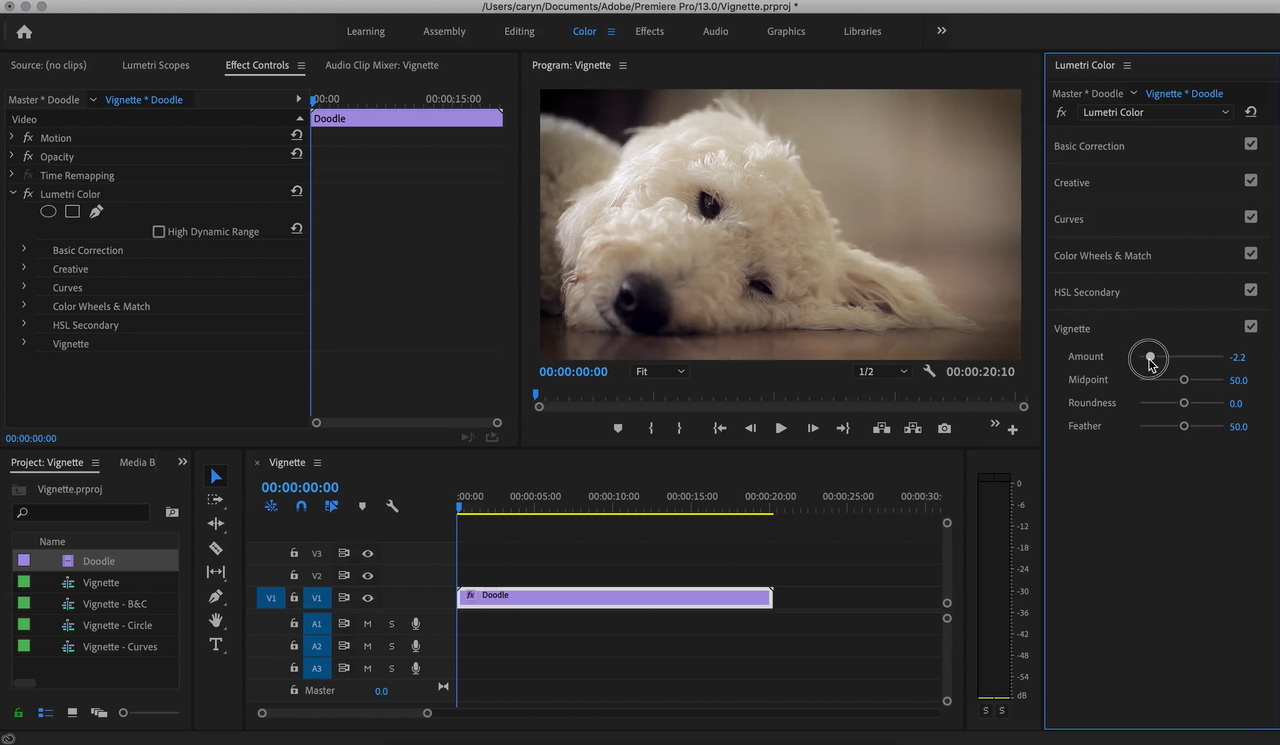1280x745 pixels.
Task: Adjust the Vignette Amount slider handle
Action: [x=1150, y=356]
